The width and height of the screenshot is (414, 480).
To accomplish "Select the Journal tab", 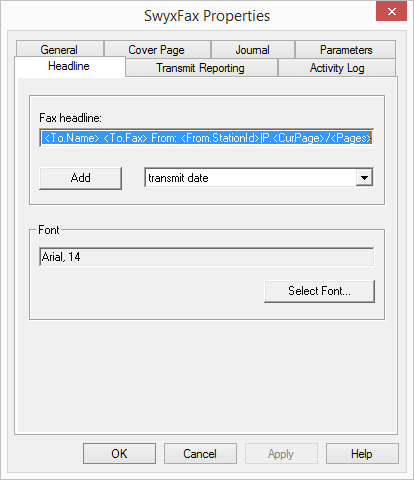I will pyautogui.click(x=252, y=49).
